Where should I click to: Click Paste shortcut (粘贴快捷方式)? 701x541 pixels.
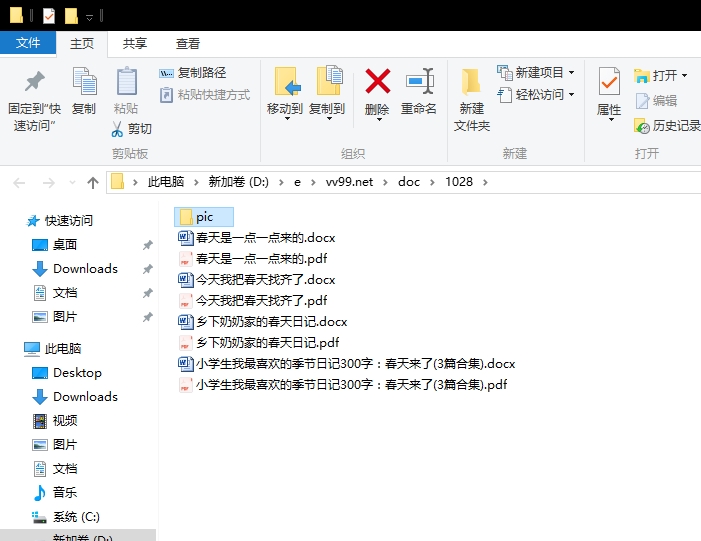pos(205,95)
